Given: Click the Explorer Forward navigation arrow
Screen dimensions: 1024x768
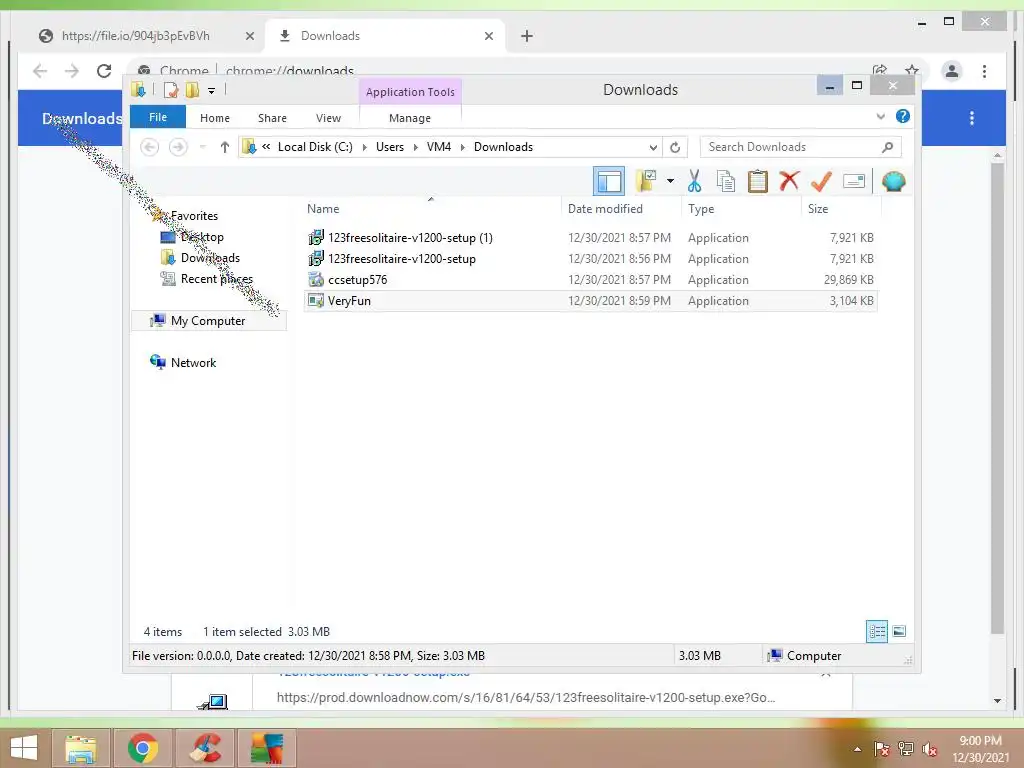Looking at the screenshot, I should pyautogui.click(x=178, y=147).
